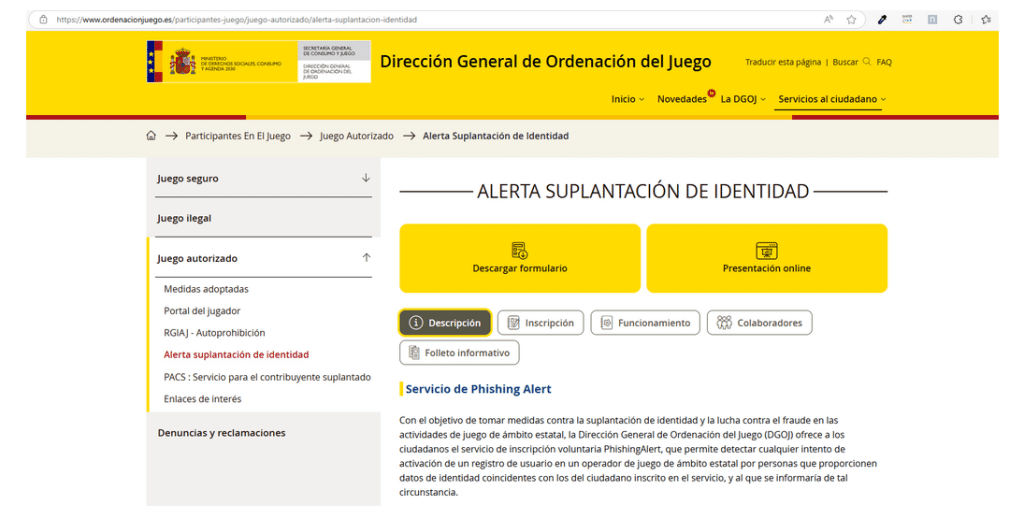1024x519 pixels.
Task: Click the search magnifier icon next to Buscar
Action: (x=866, y=62)
